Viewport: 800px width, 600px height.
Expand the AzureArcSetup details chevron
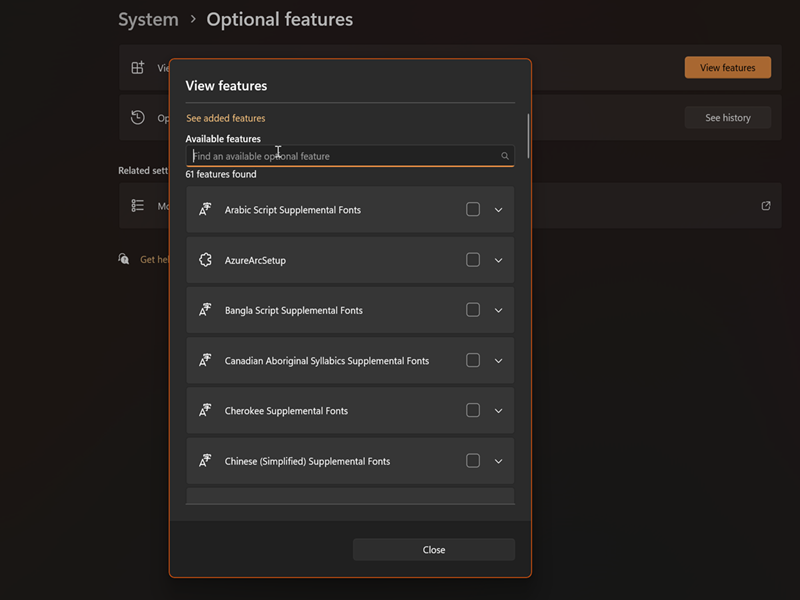(499, 260)
